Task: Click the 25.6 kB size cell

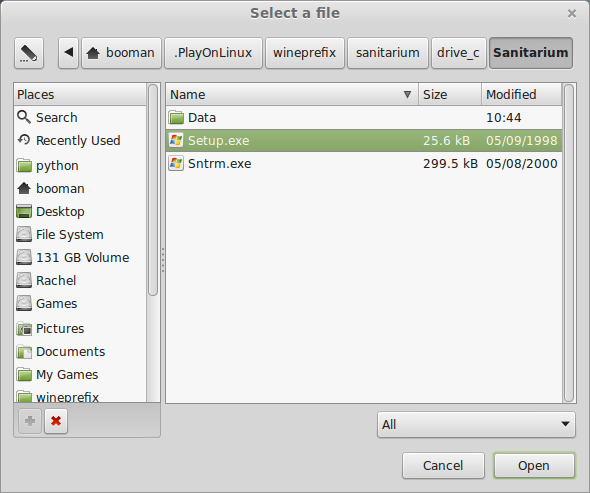Action: (447, 141)
